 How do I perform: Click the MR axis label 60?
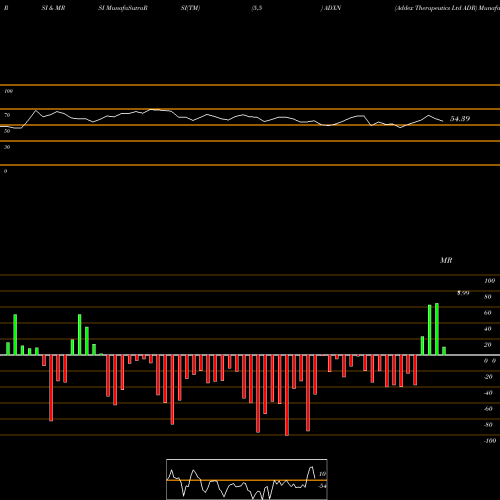point(488,313)
